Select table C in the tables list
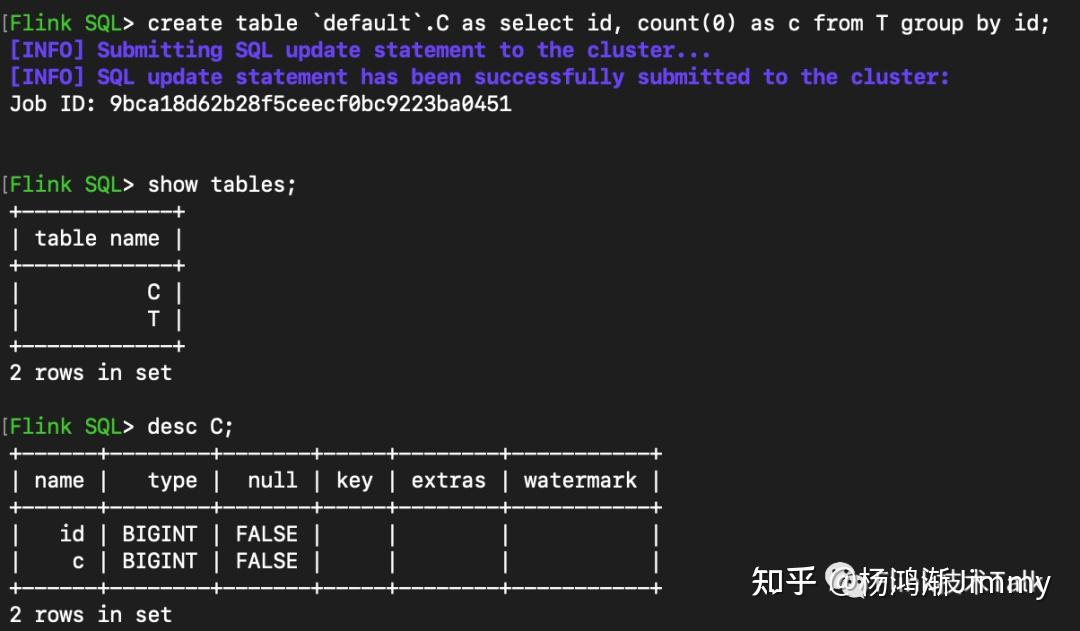 coord(154,292)
